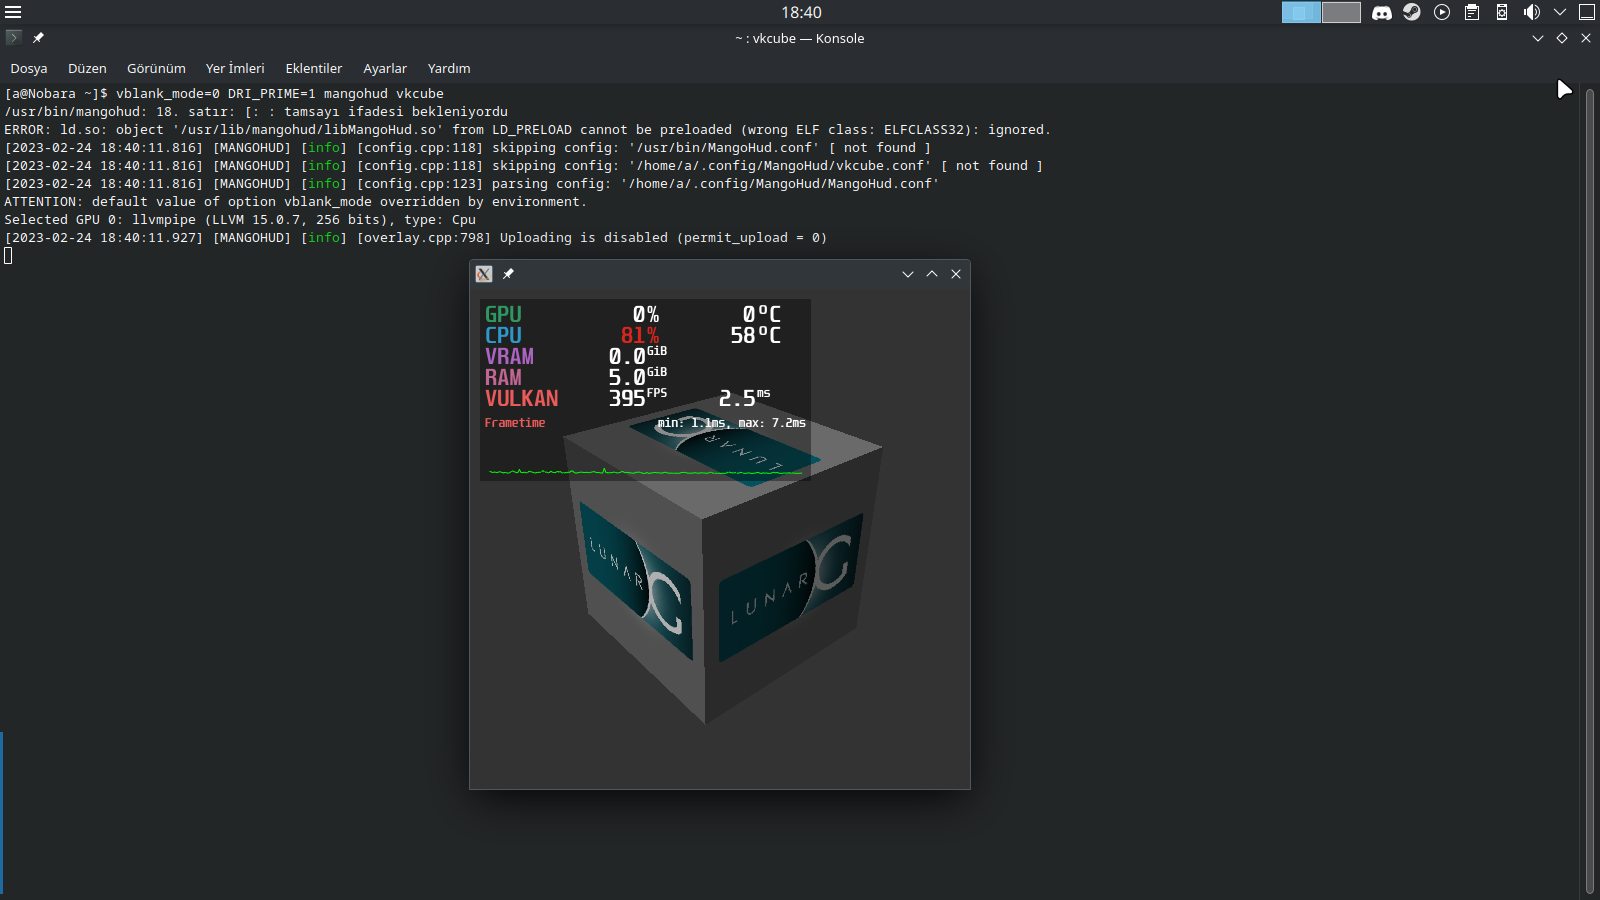Open the Görünüm menu
The height and width of the screenshot is (900, 1600).
156,69
